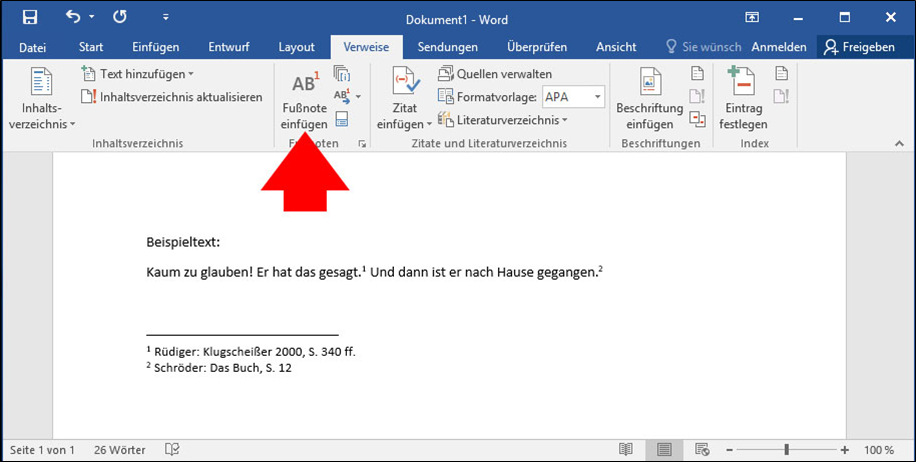Click the zoom slider handle
Viewport: 916px width, 462px height.
787,450
